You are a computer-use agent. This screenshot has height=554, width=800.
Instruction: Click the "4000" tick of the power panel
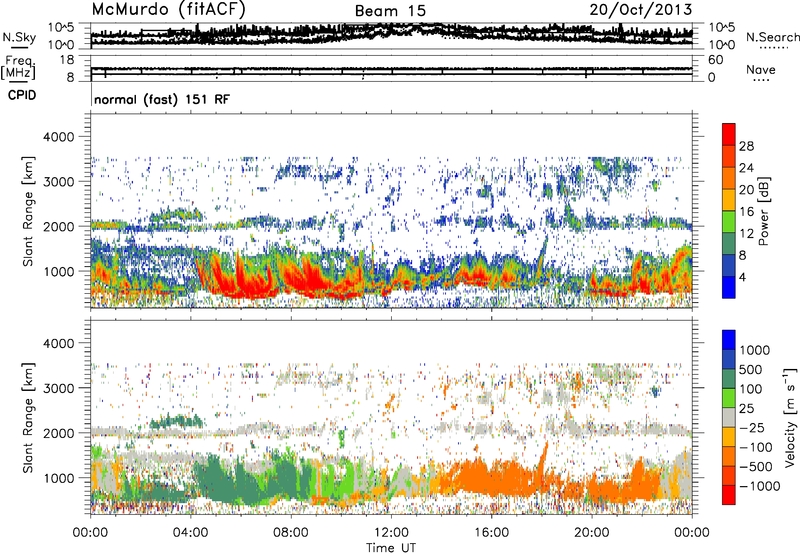point(61,137)
